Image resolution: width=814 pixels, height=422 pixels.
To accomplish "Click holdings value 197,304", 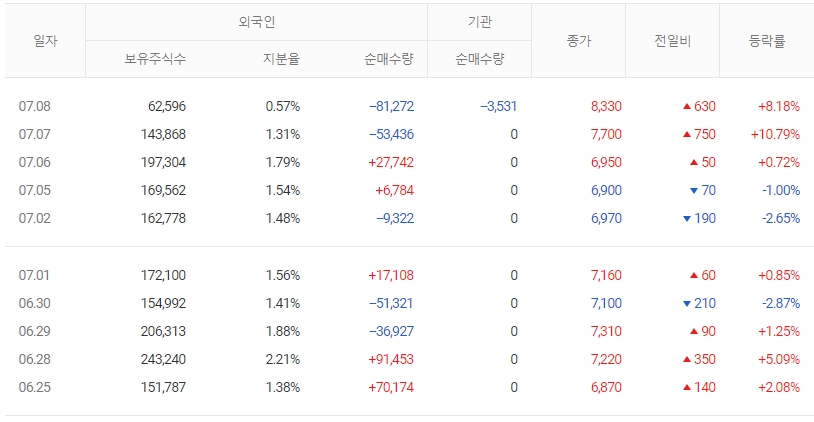I will [x=163, y=162].
